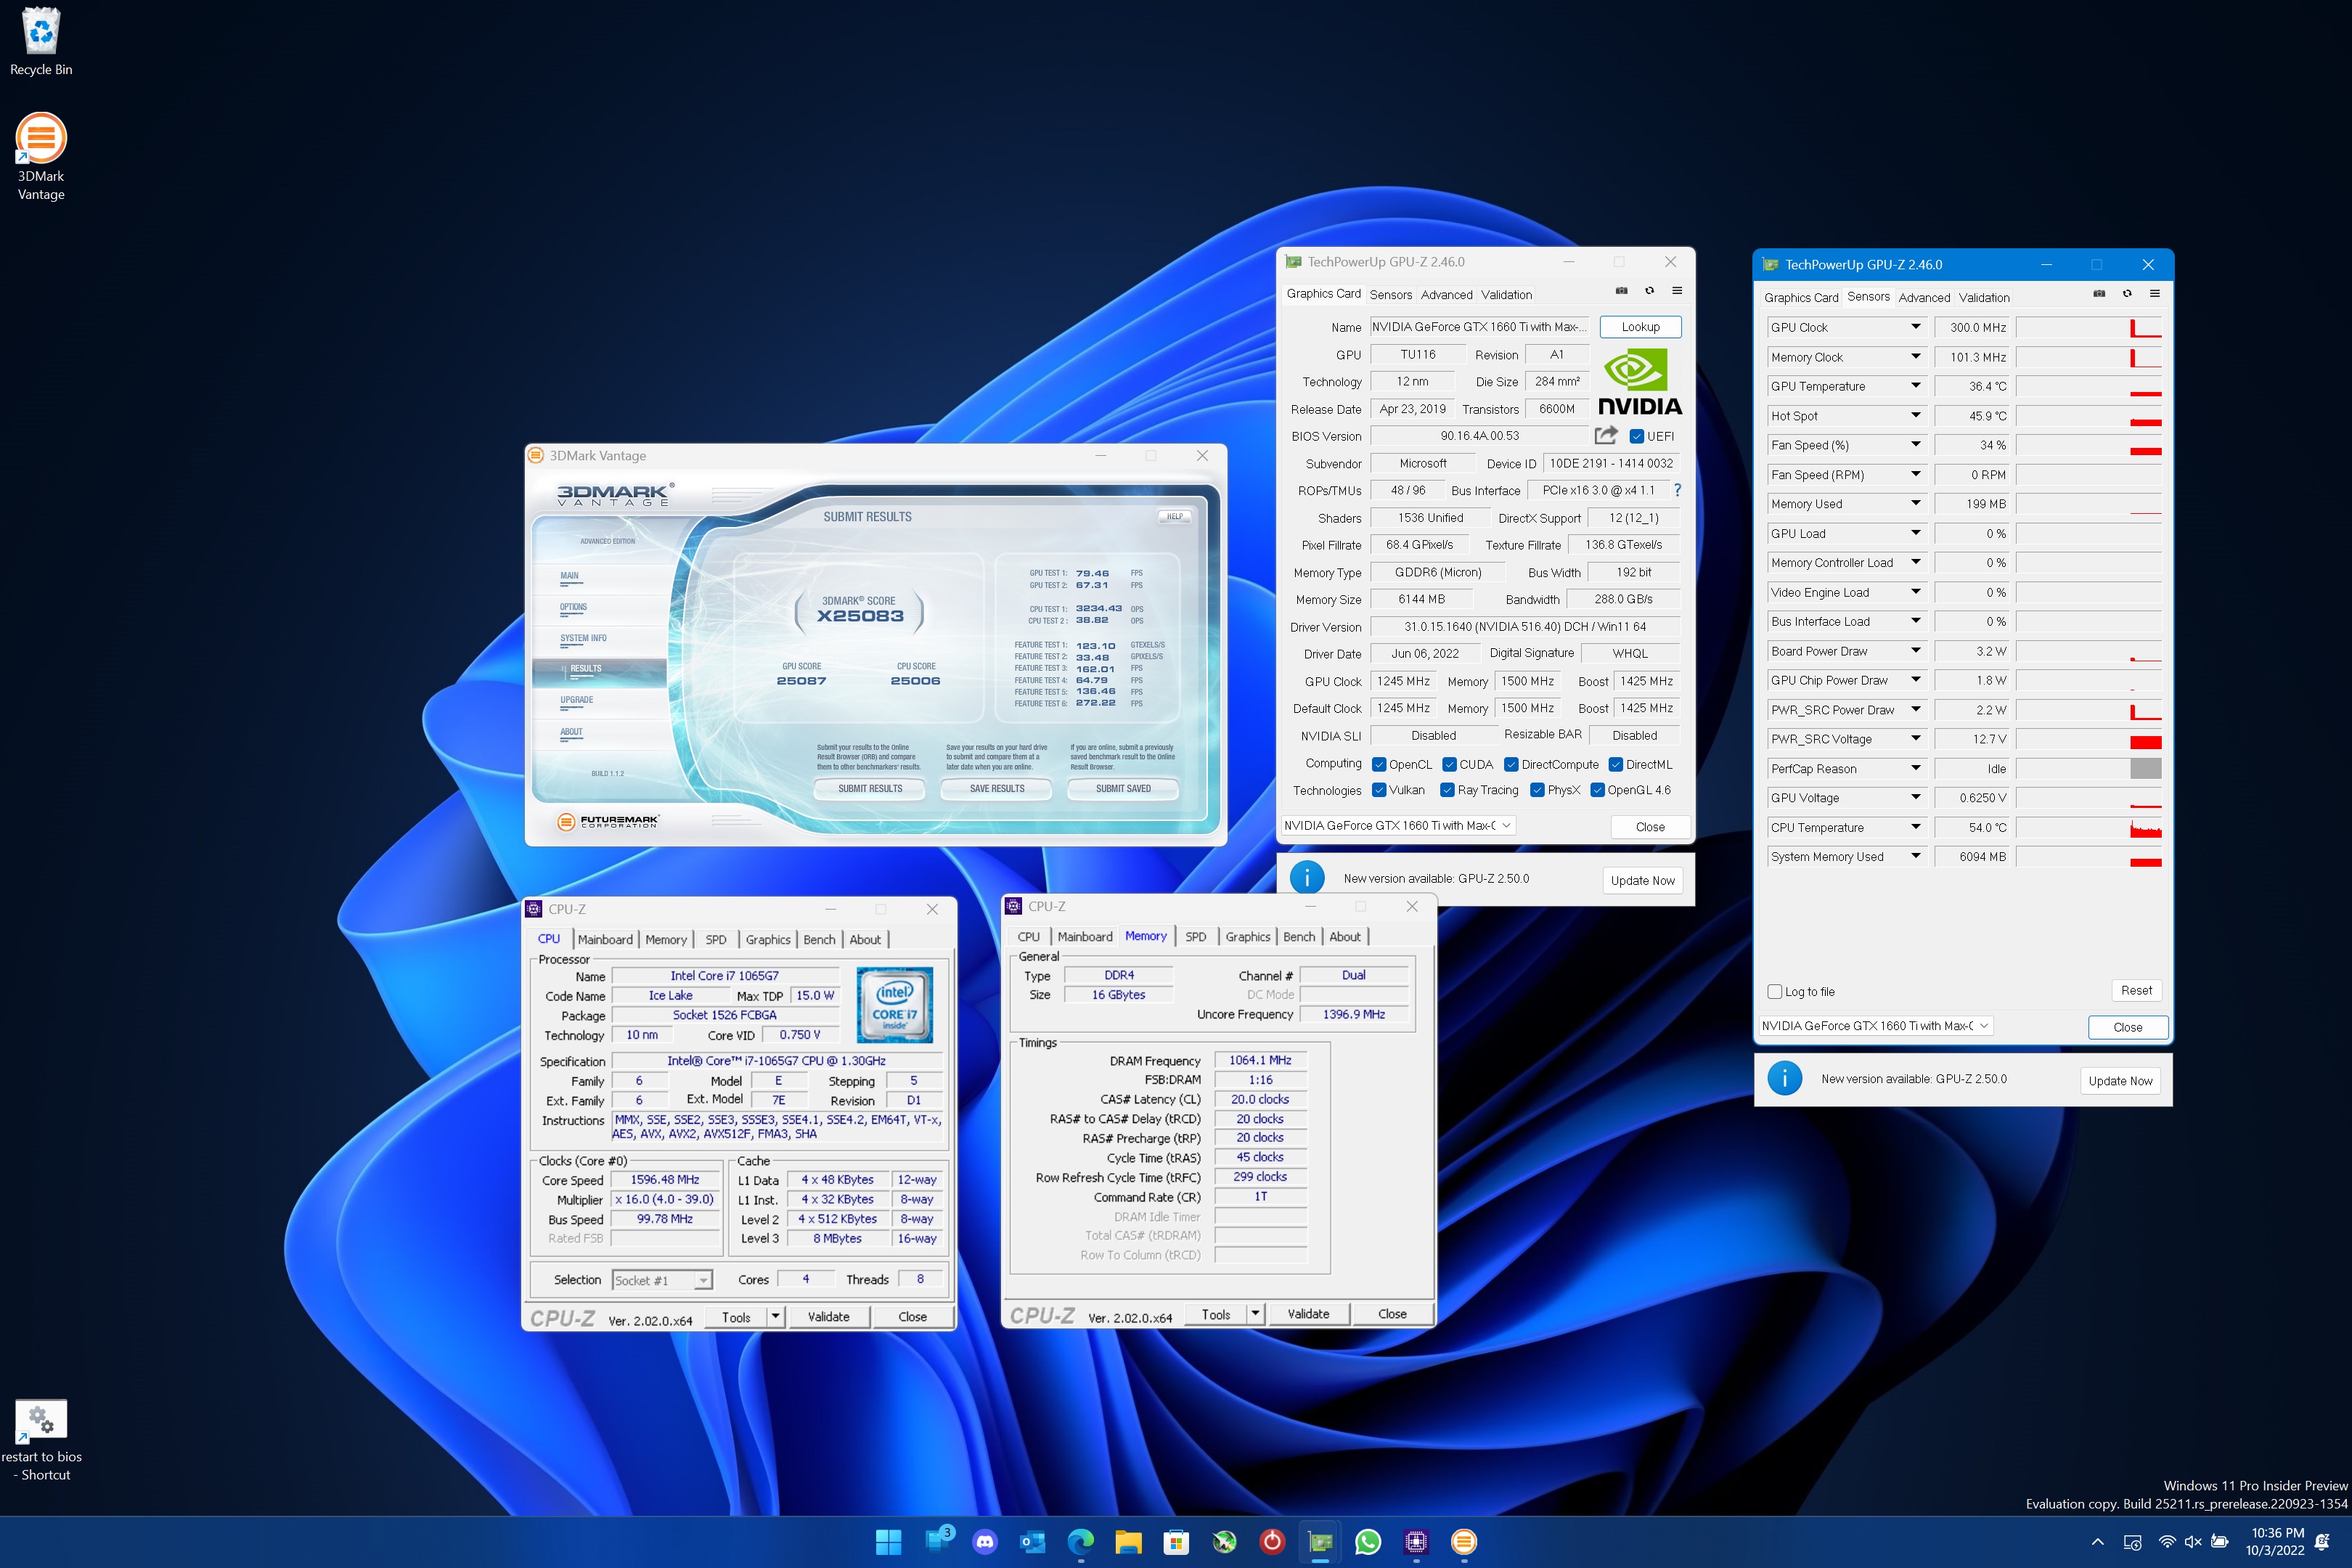This screenshot has width=2352, height=1568.
Task: Click the CPU Temperature sensor graph
Action: pos(2089,828)
